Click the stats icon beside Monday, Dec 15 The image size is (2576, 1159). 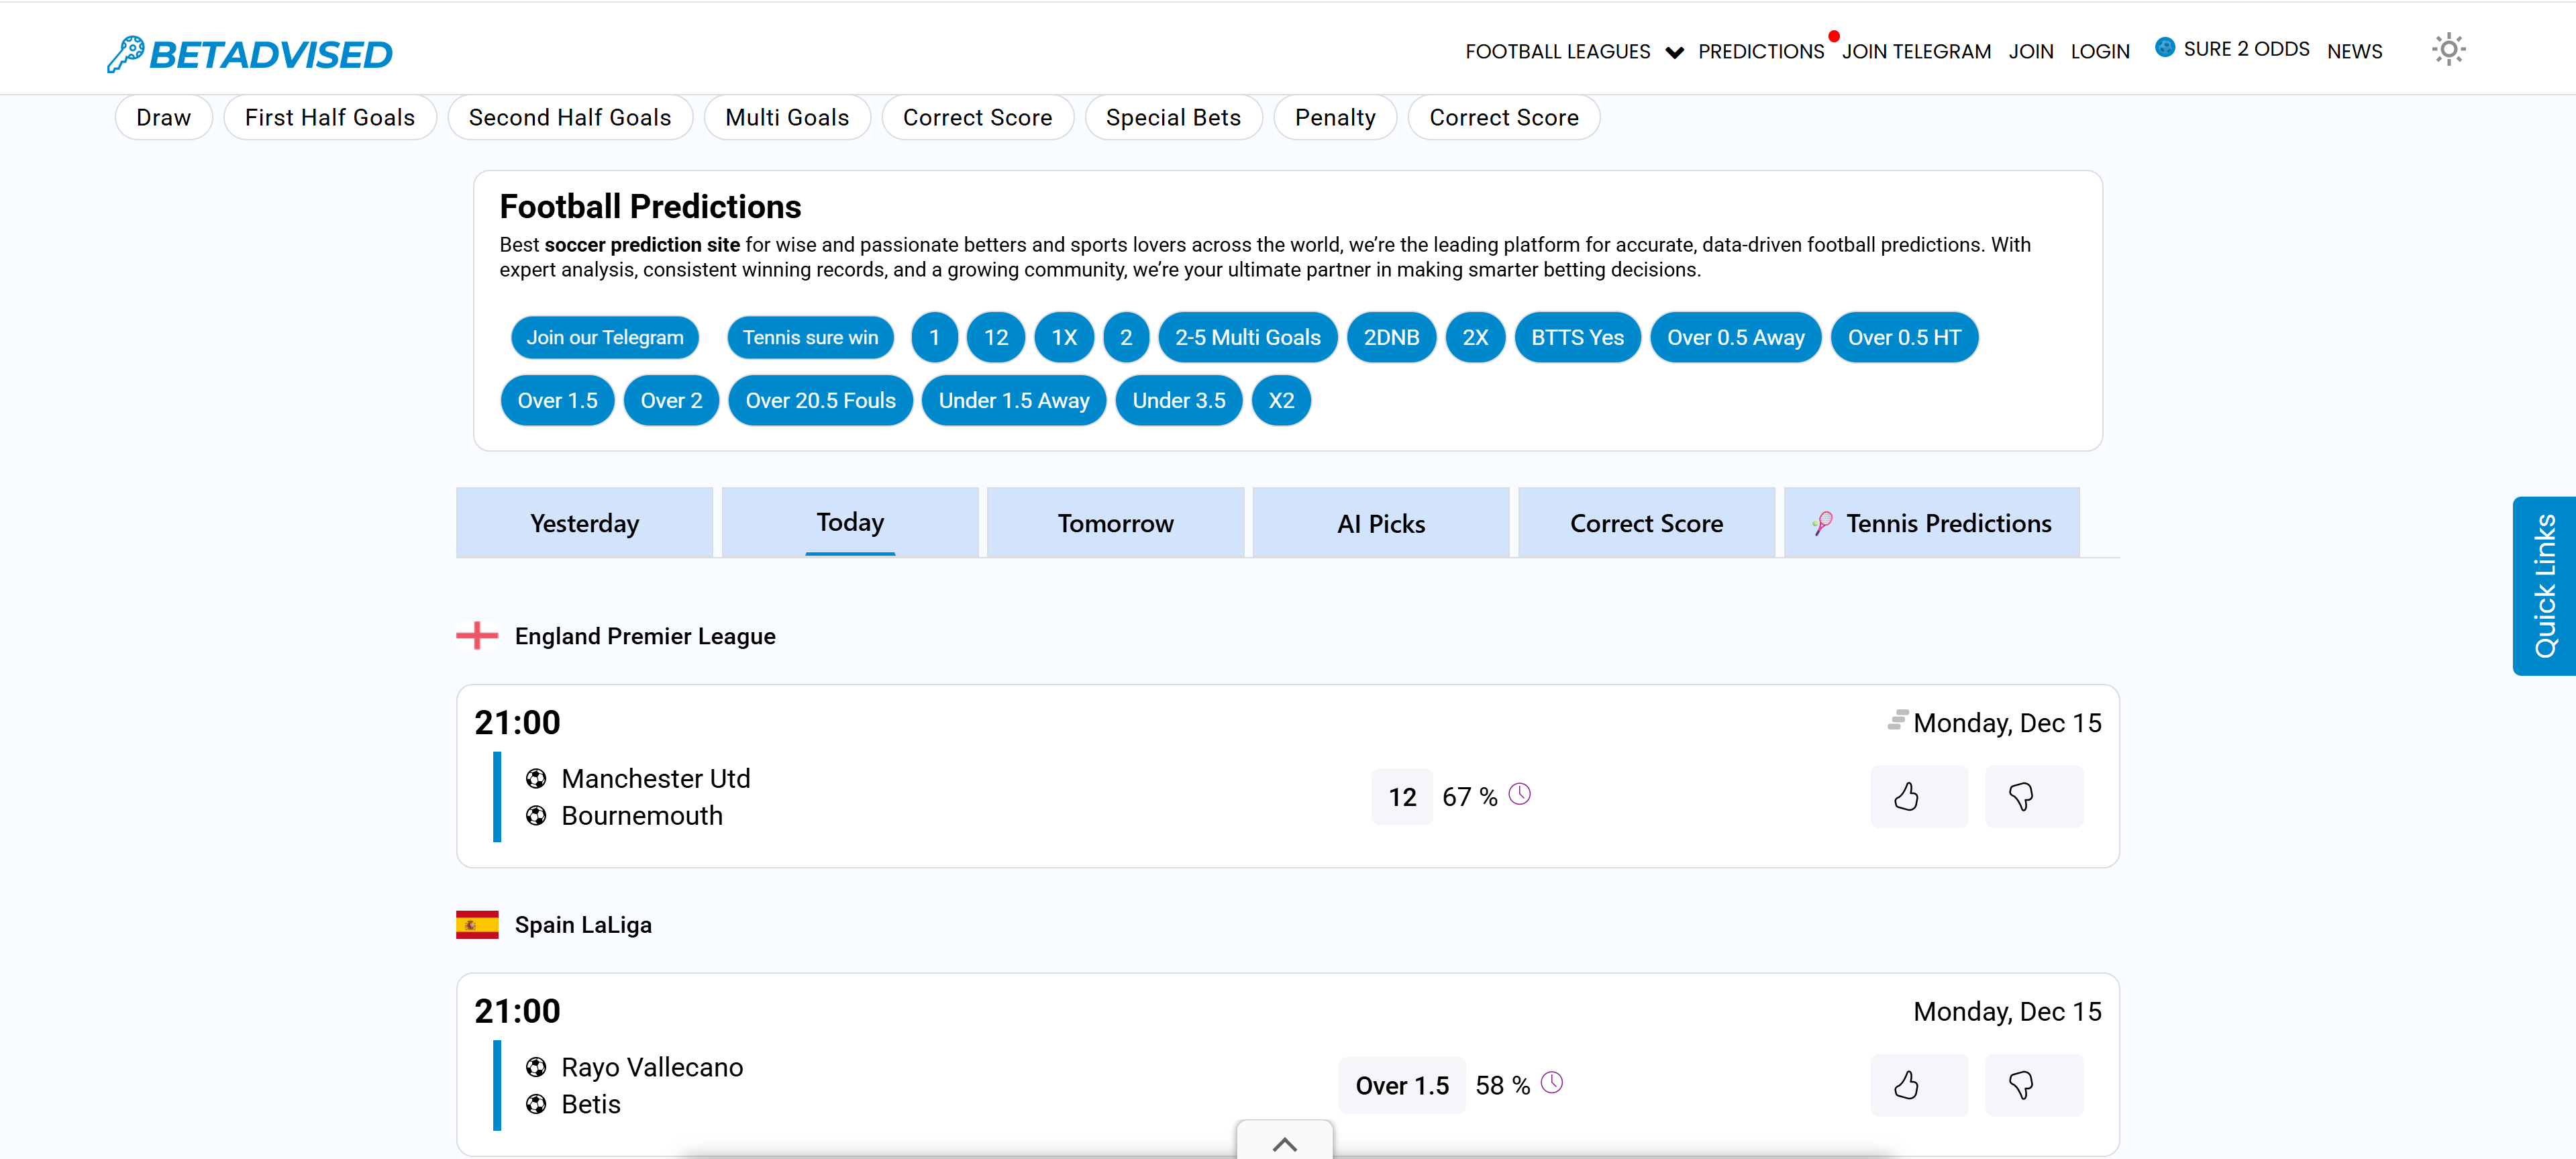pyautogui.click(x=1896, y=720)
